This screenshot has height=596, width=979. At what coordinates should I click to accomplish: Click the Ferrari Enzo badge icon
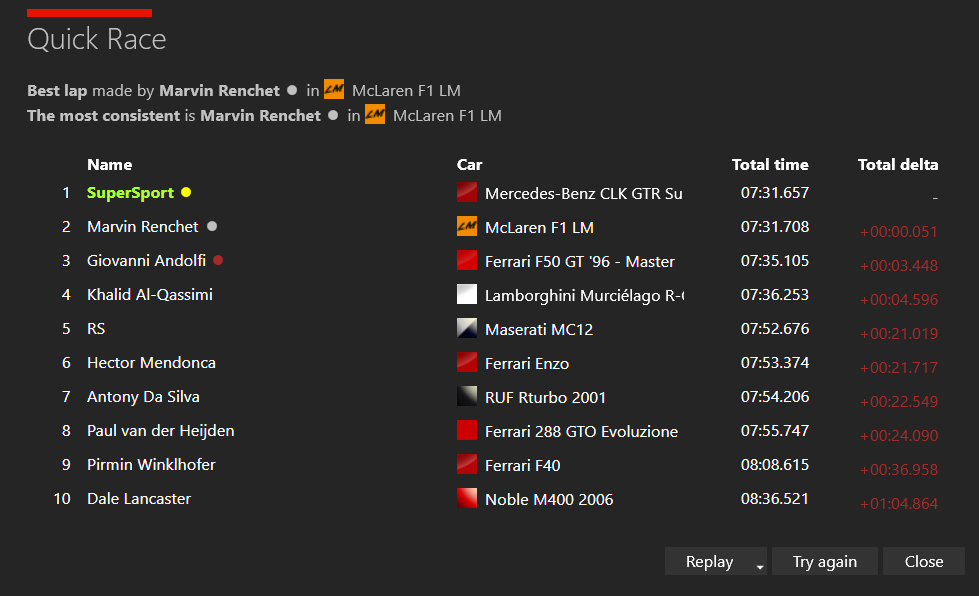466,362
